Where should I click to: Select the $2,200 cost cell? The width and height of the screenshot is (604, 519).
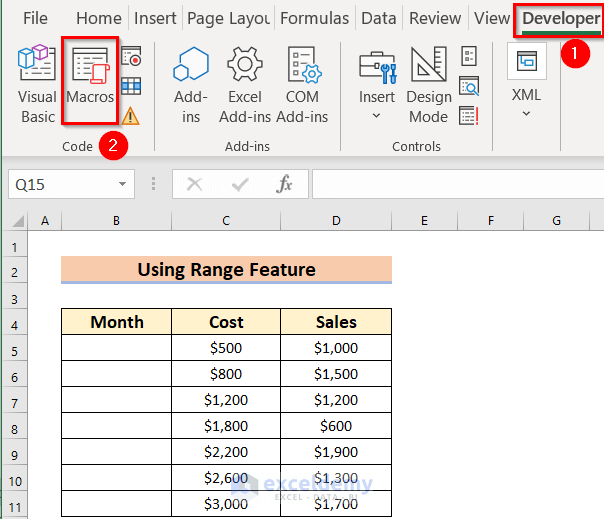point(226,452)
